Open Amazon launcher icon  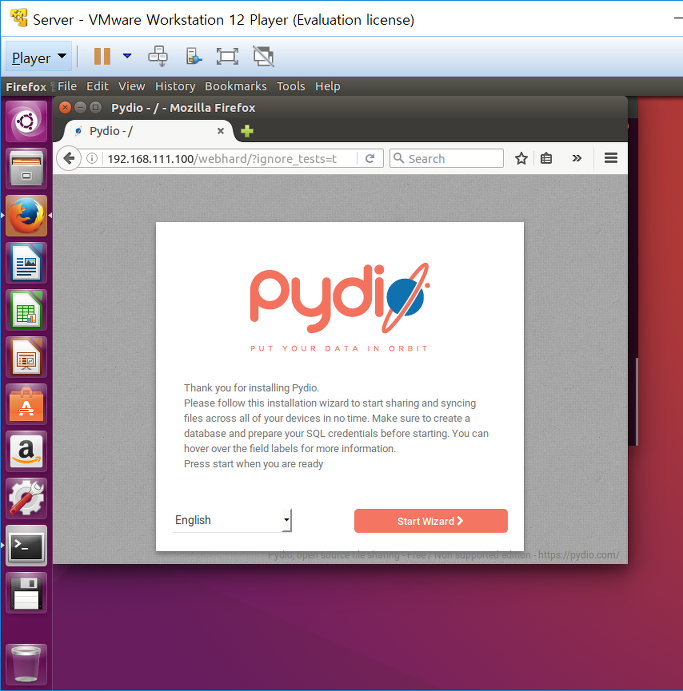(26, 452)
